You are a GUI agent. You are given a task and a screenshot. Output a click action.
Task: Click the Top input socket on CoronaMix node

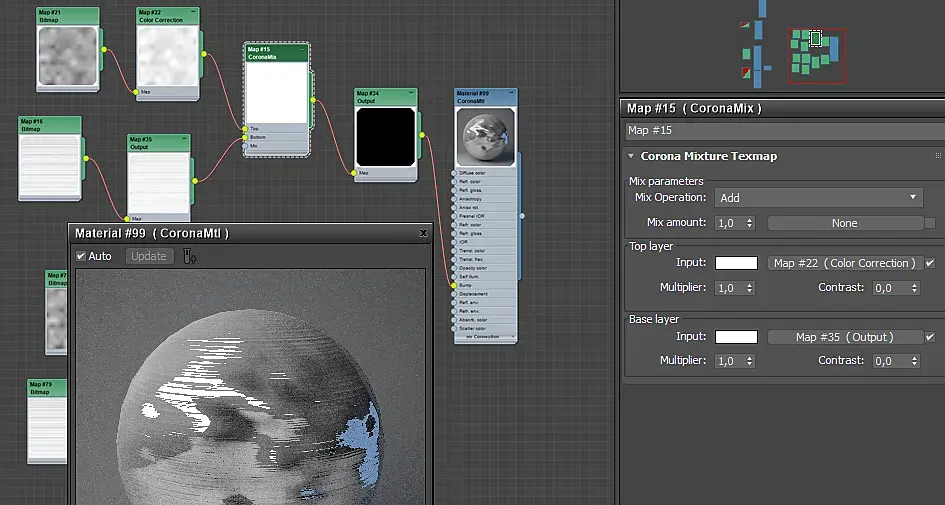coord(244,128)
